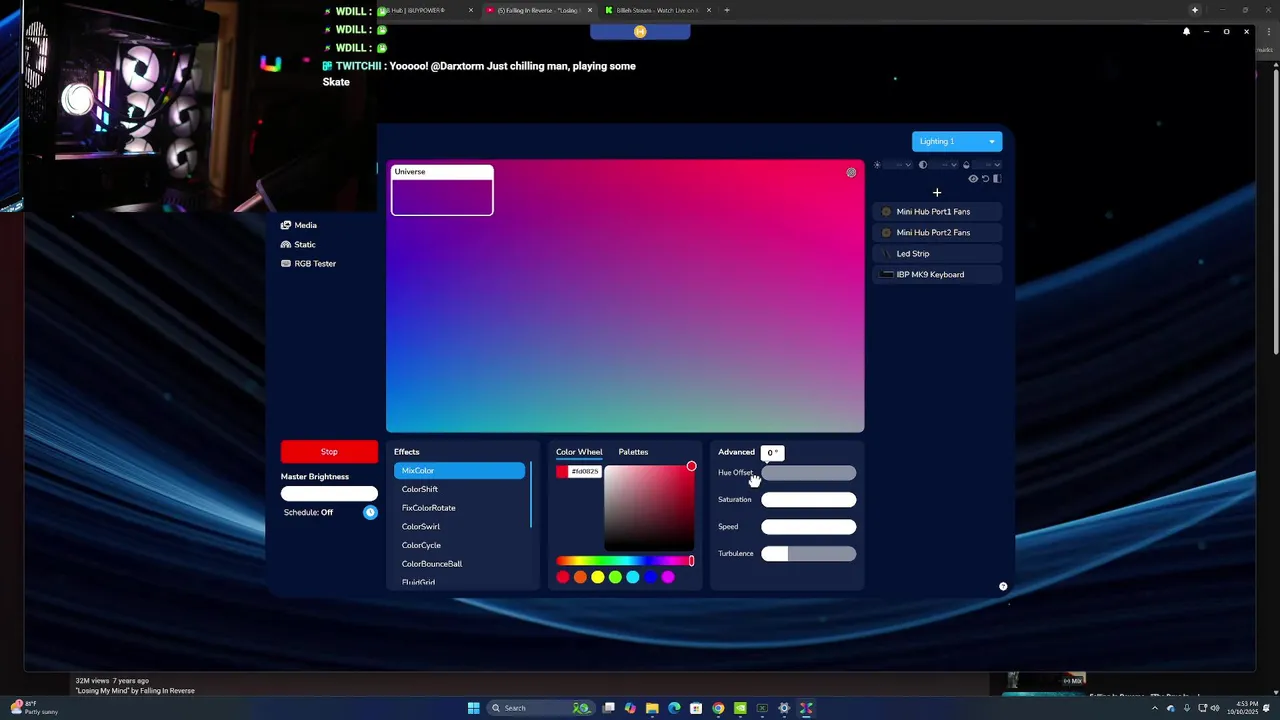Open the Media section in sidebar
Screen dimensions: 1280x720
(x=299, y=225)
